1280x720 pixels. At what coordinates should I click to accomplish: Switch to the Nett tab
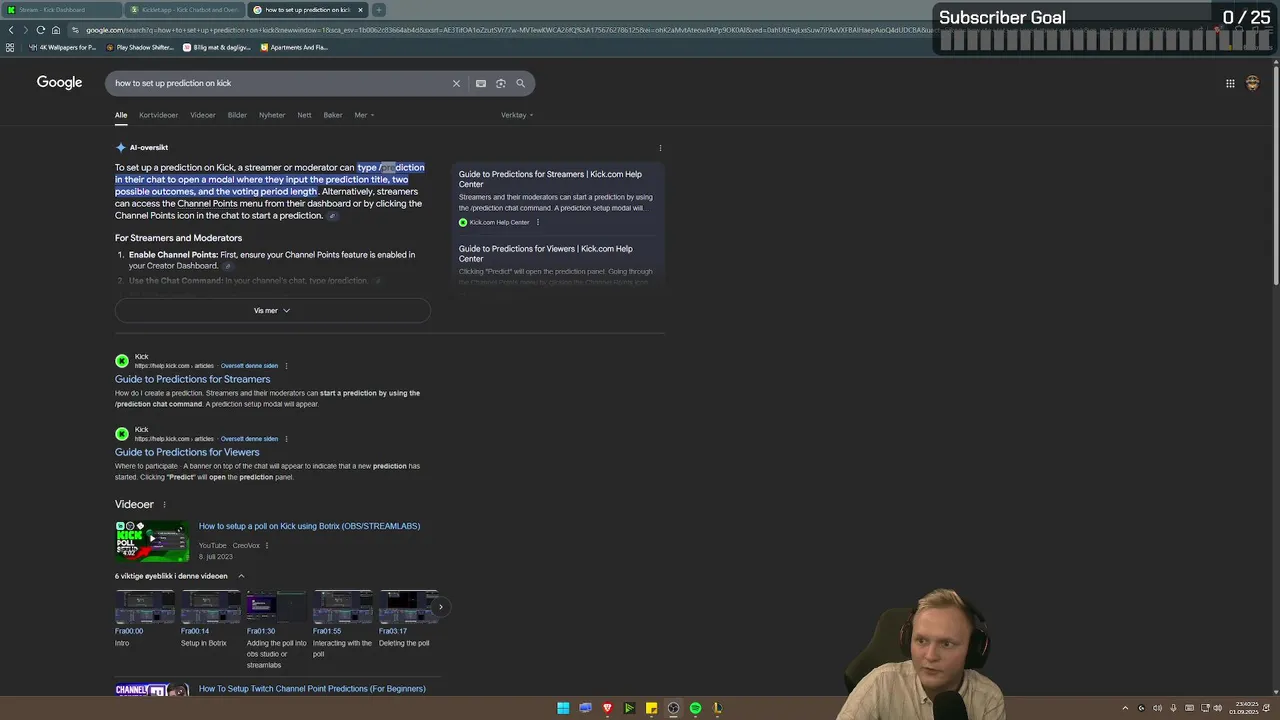[x=304, y=115]
